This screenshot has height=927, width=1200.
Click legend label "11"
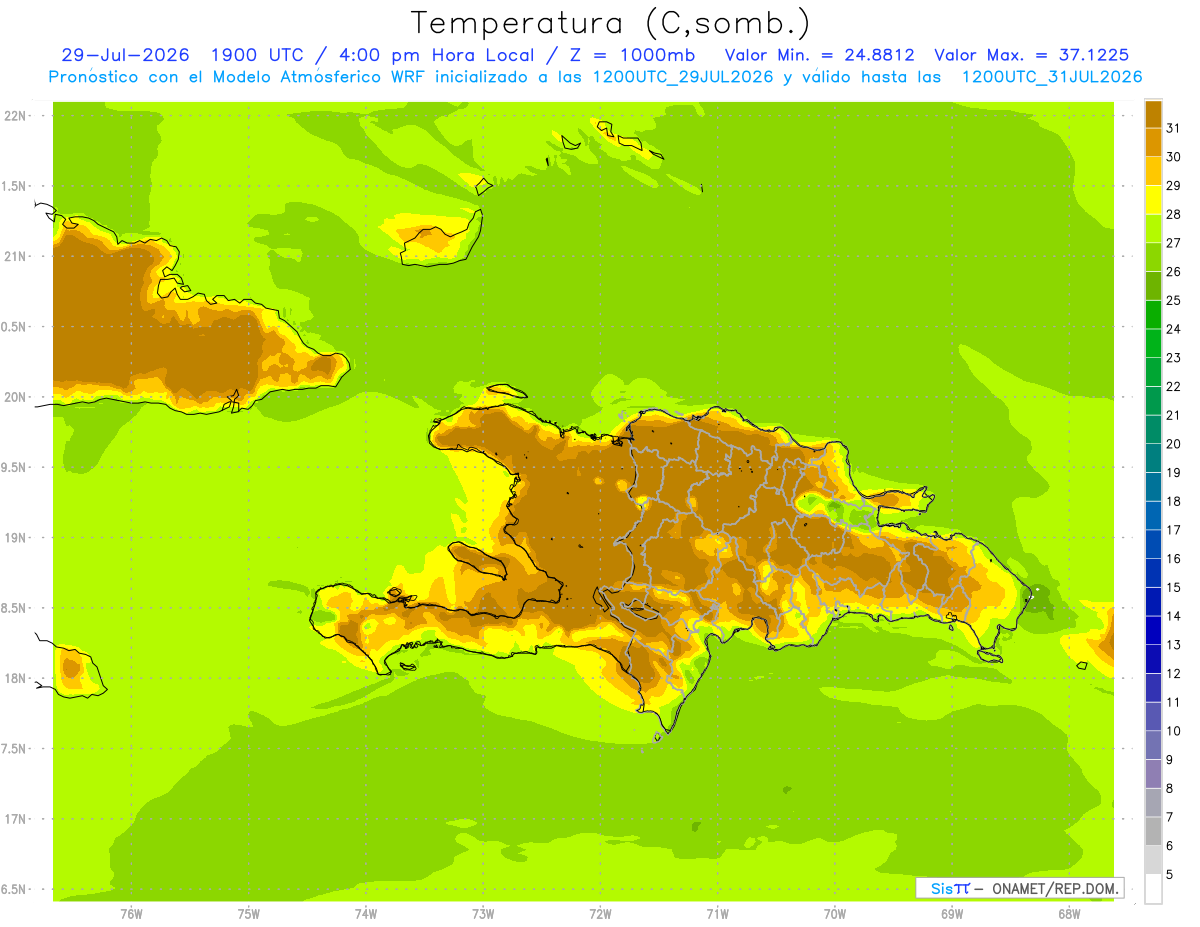tap(1174, 702)
